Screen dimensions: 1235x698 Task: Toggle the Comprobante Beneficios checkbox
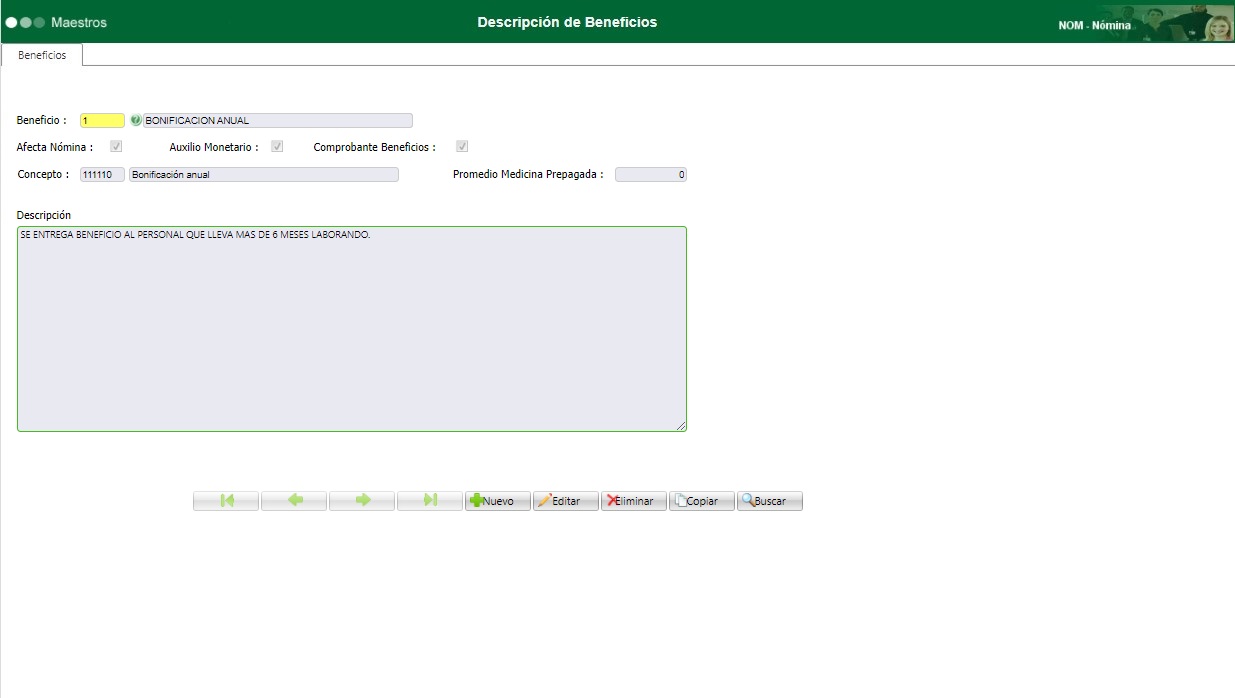pyautogui.click(x=462, y=146)
